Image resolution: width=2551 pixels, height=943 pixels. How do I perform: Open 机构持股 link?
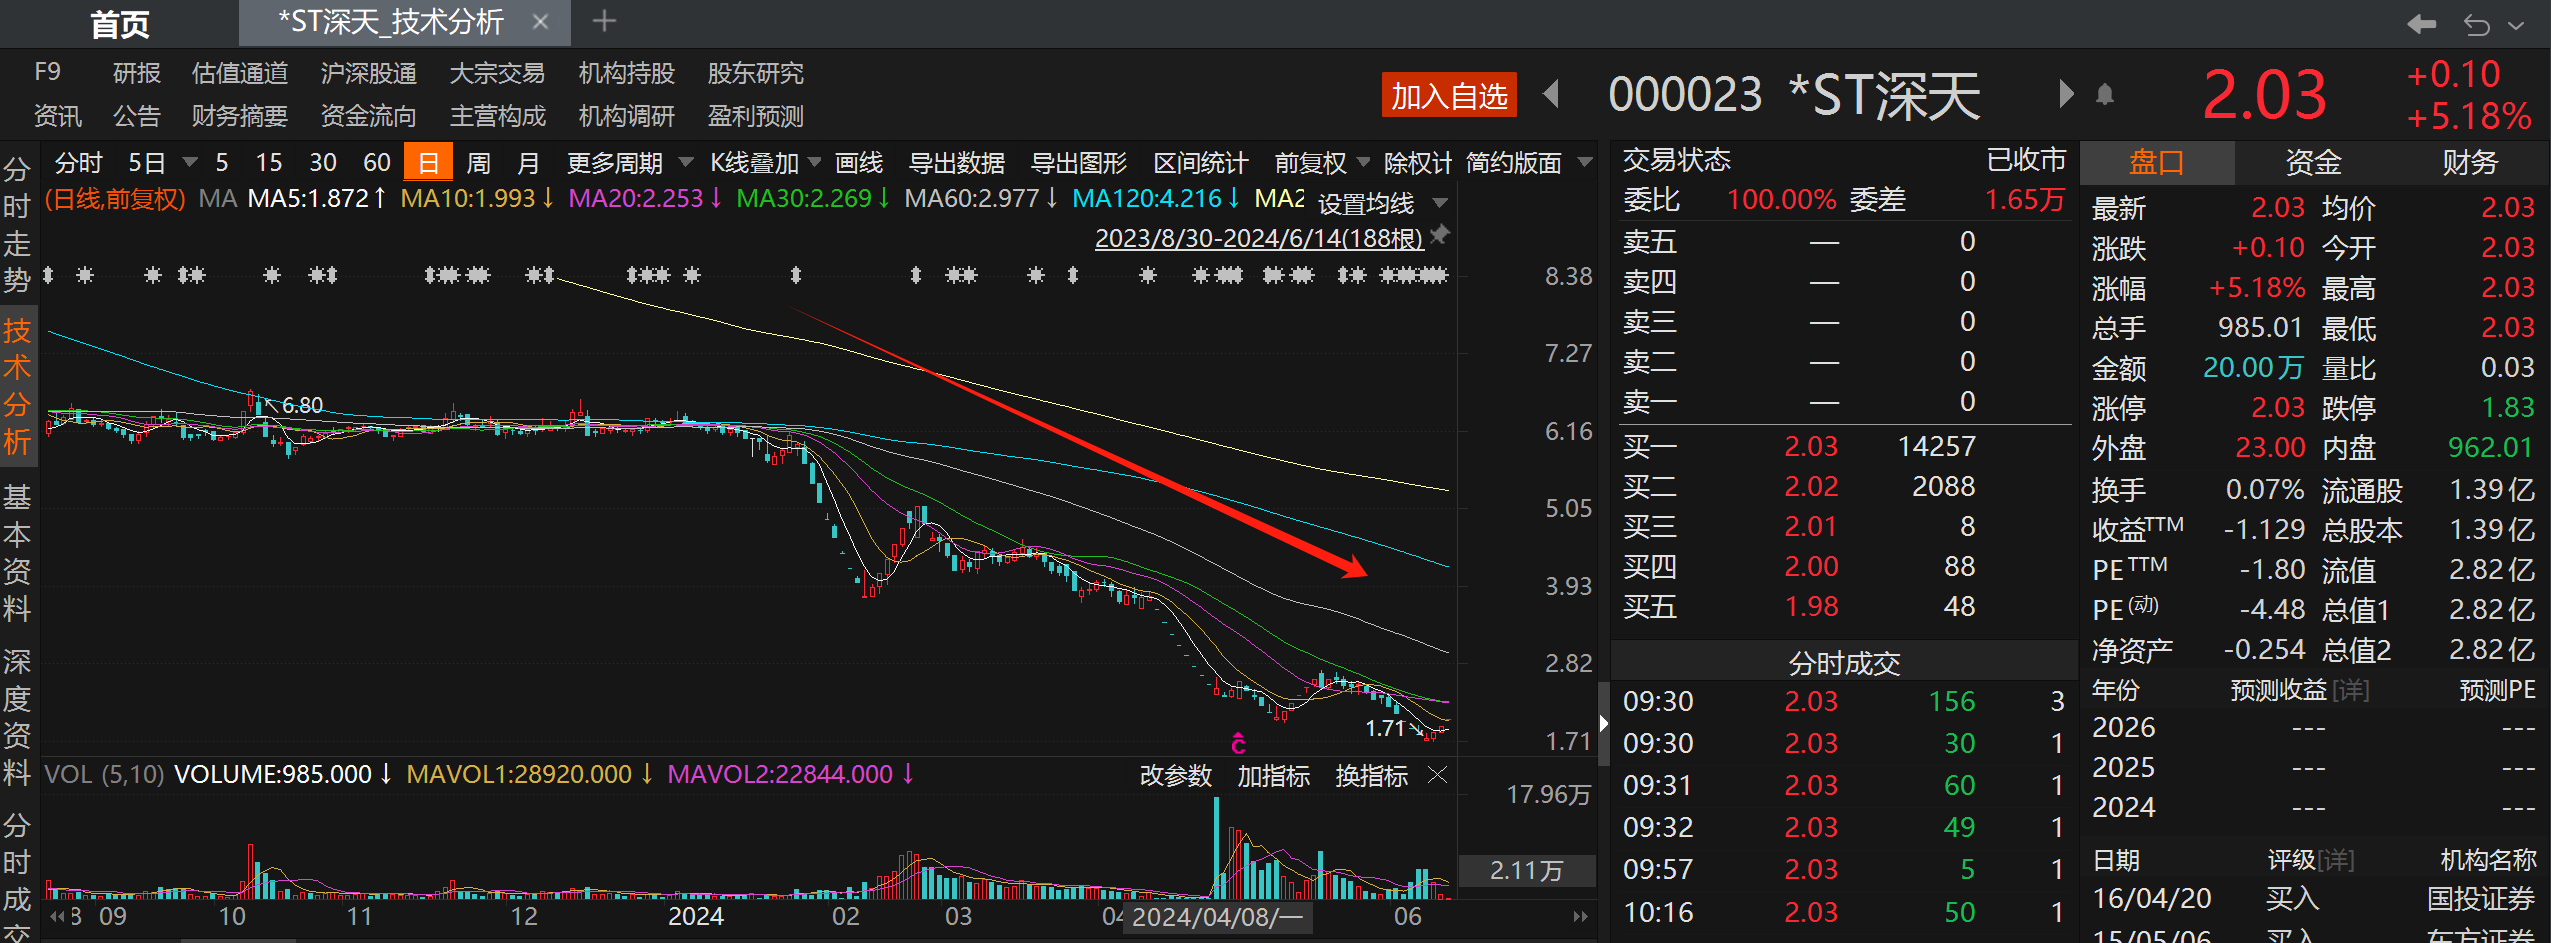point(627,73)
